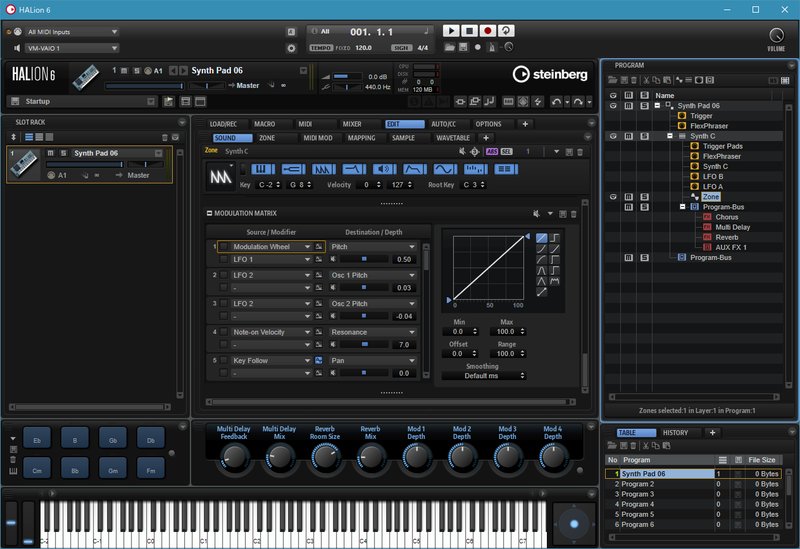
Task: Open the WAVETABLE sub-tab
Action: click(453, 138)
